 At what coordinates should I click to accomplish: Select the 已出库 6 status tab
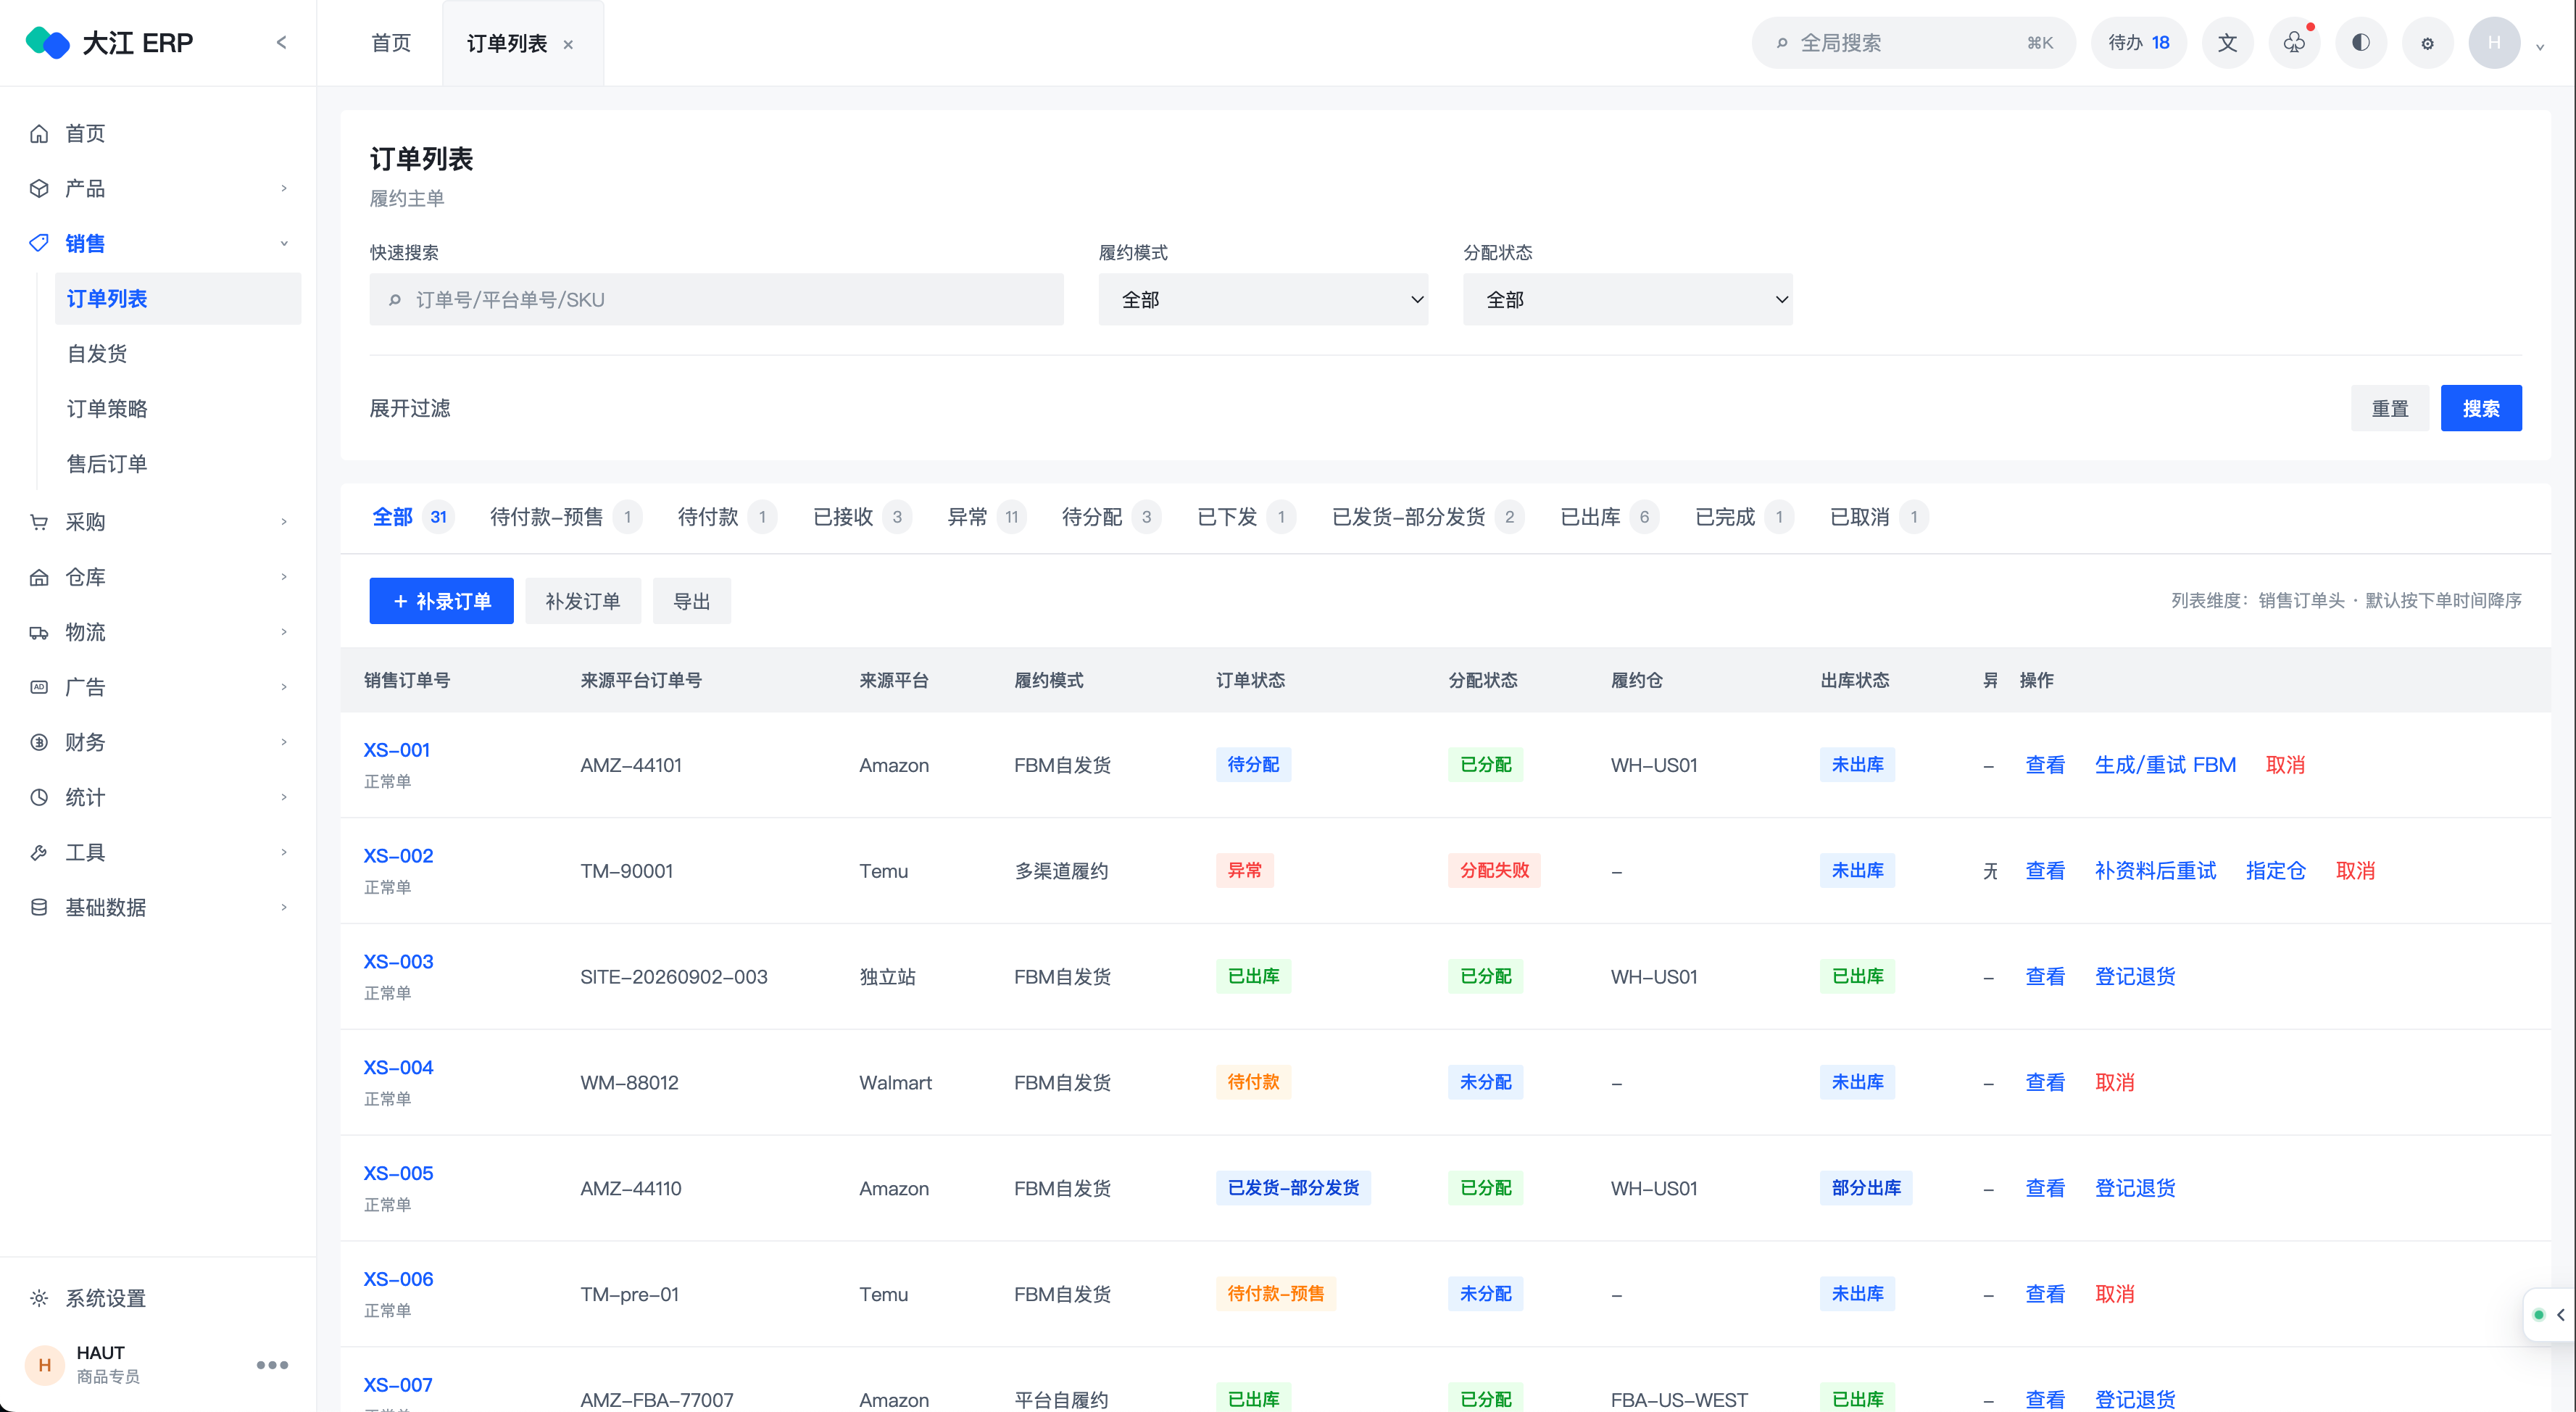(x=1609, y=517)
